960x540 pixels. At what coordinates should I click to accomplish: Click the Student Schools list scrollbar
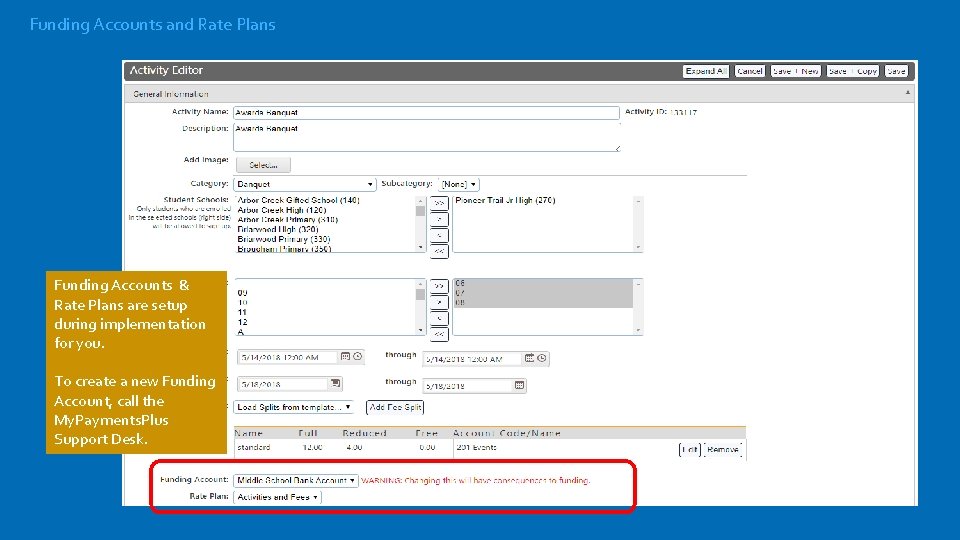pos(420,224)
